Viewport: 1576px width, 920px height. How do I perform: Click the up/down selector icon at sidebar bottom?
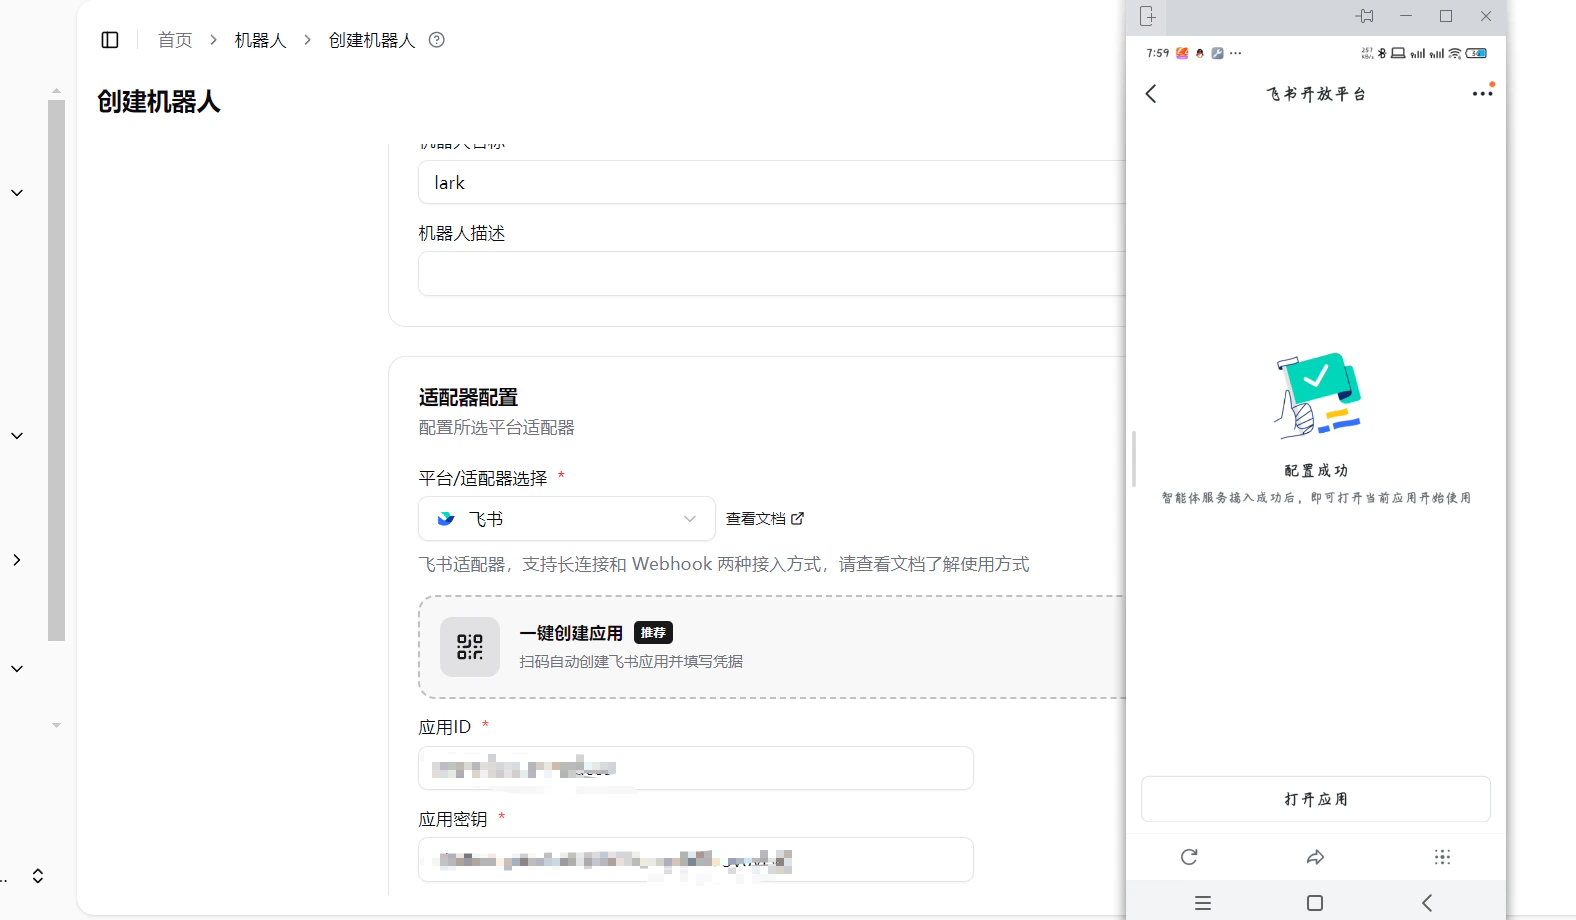tap(38, 876)
